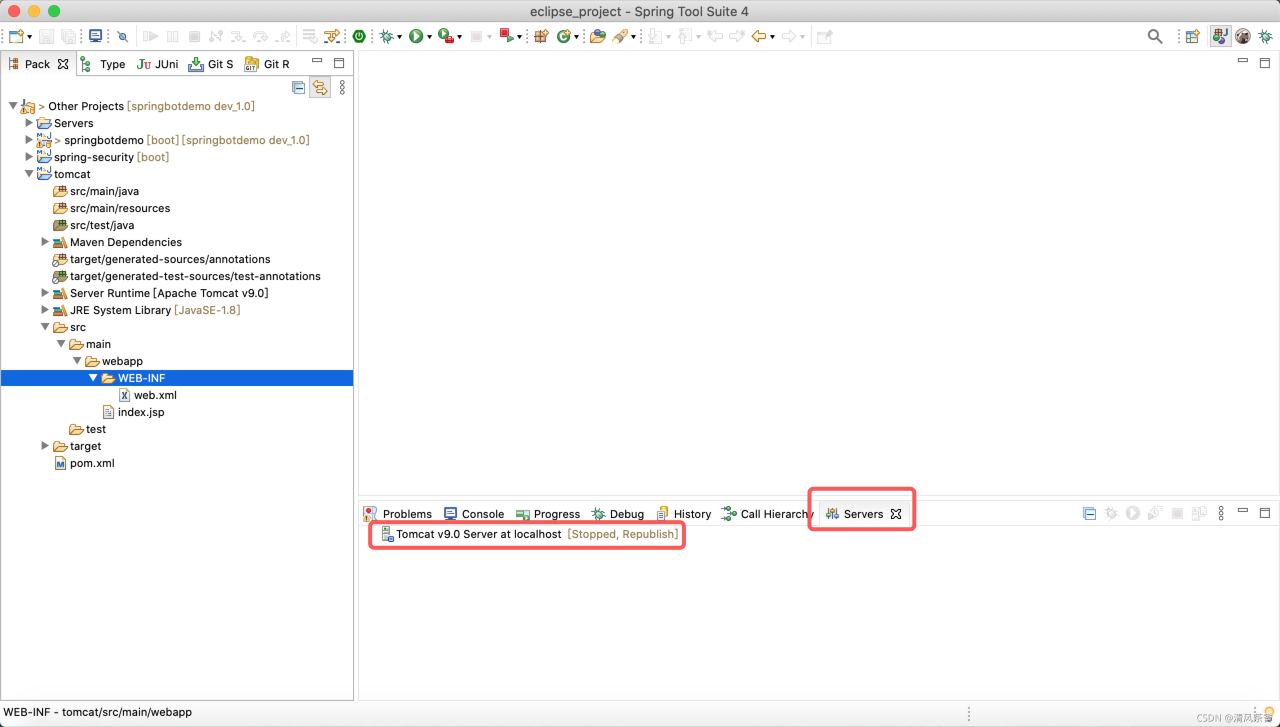Open Servers view menu three dots

(x=1221, y=513)
